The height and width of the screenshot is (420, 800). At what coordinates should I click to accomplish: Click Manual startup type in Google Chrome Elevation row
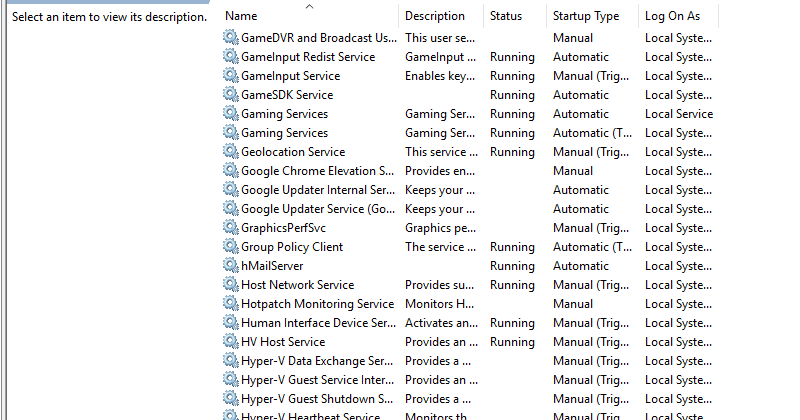573,171
